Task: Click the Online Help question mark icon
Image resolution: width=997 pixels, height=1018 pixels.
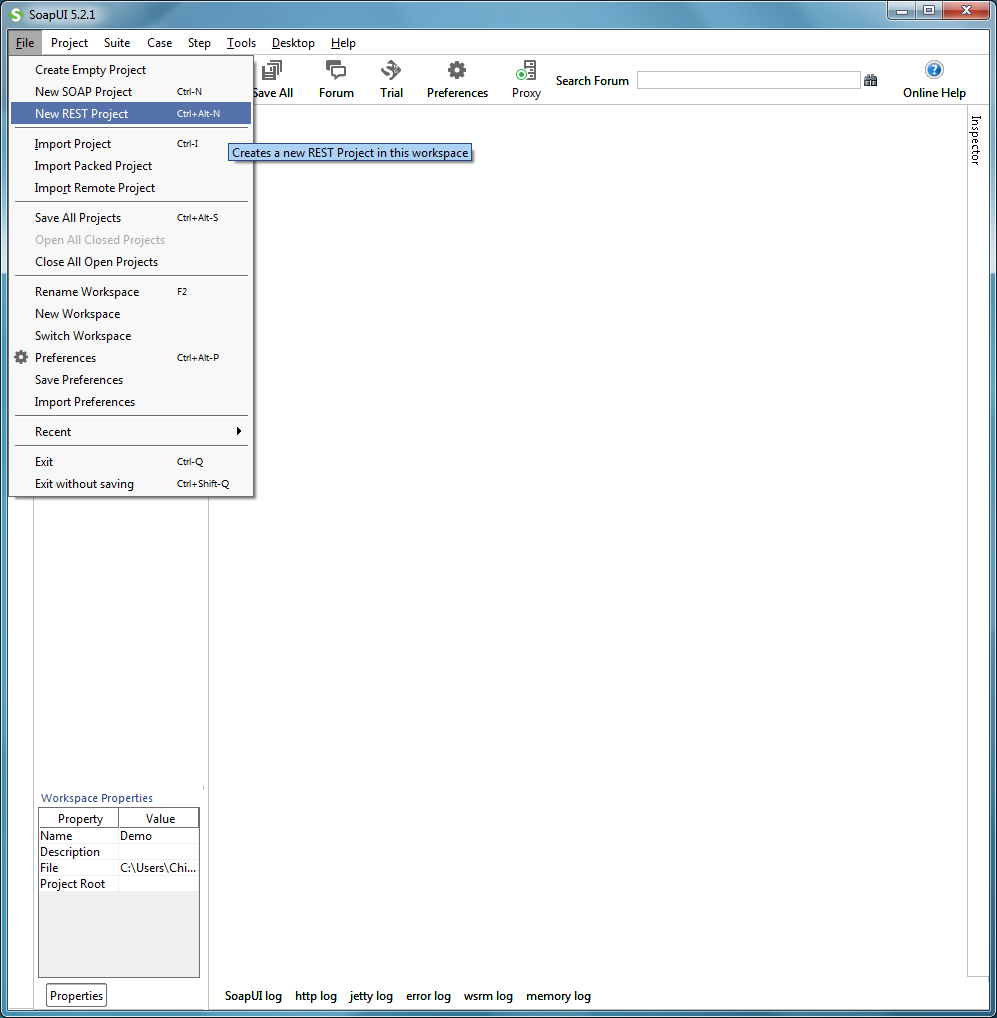Action: [934, 69]
